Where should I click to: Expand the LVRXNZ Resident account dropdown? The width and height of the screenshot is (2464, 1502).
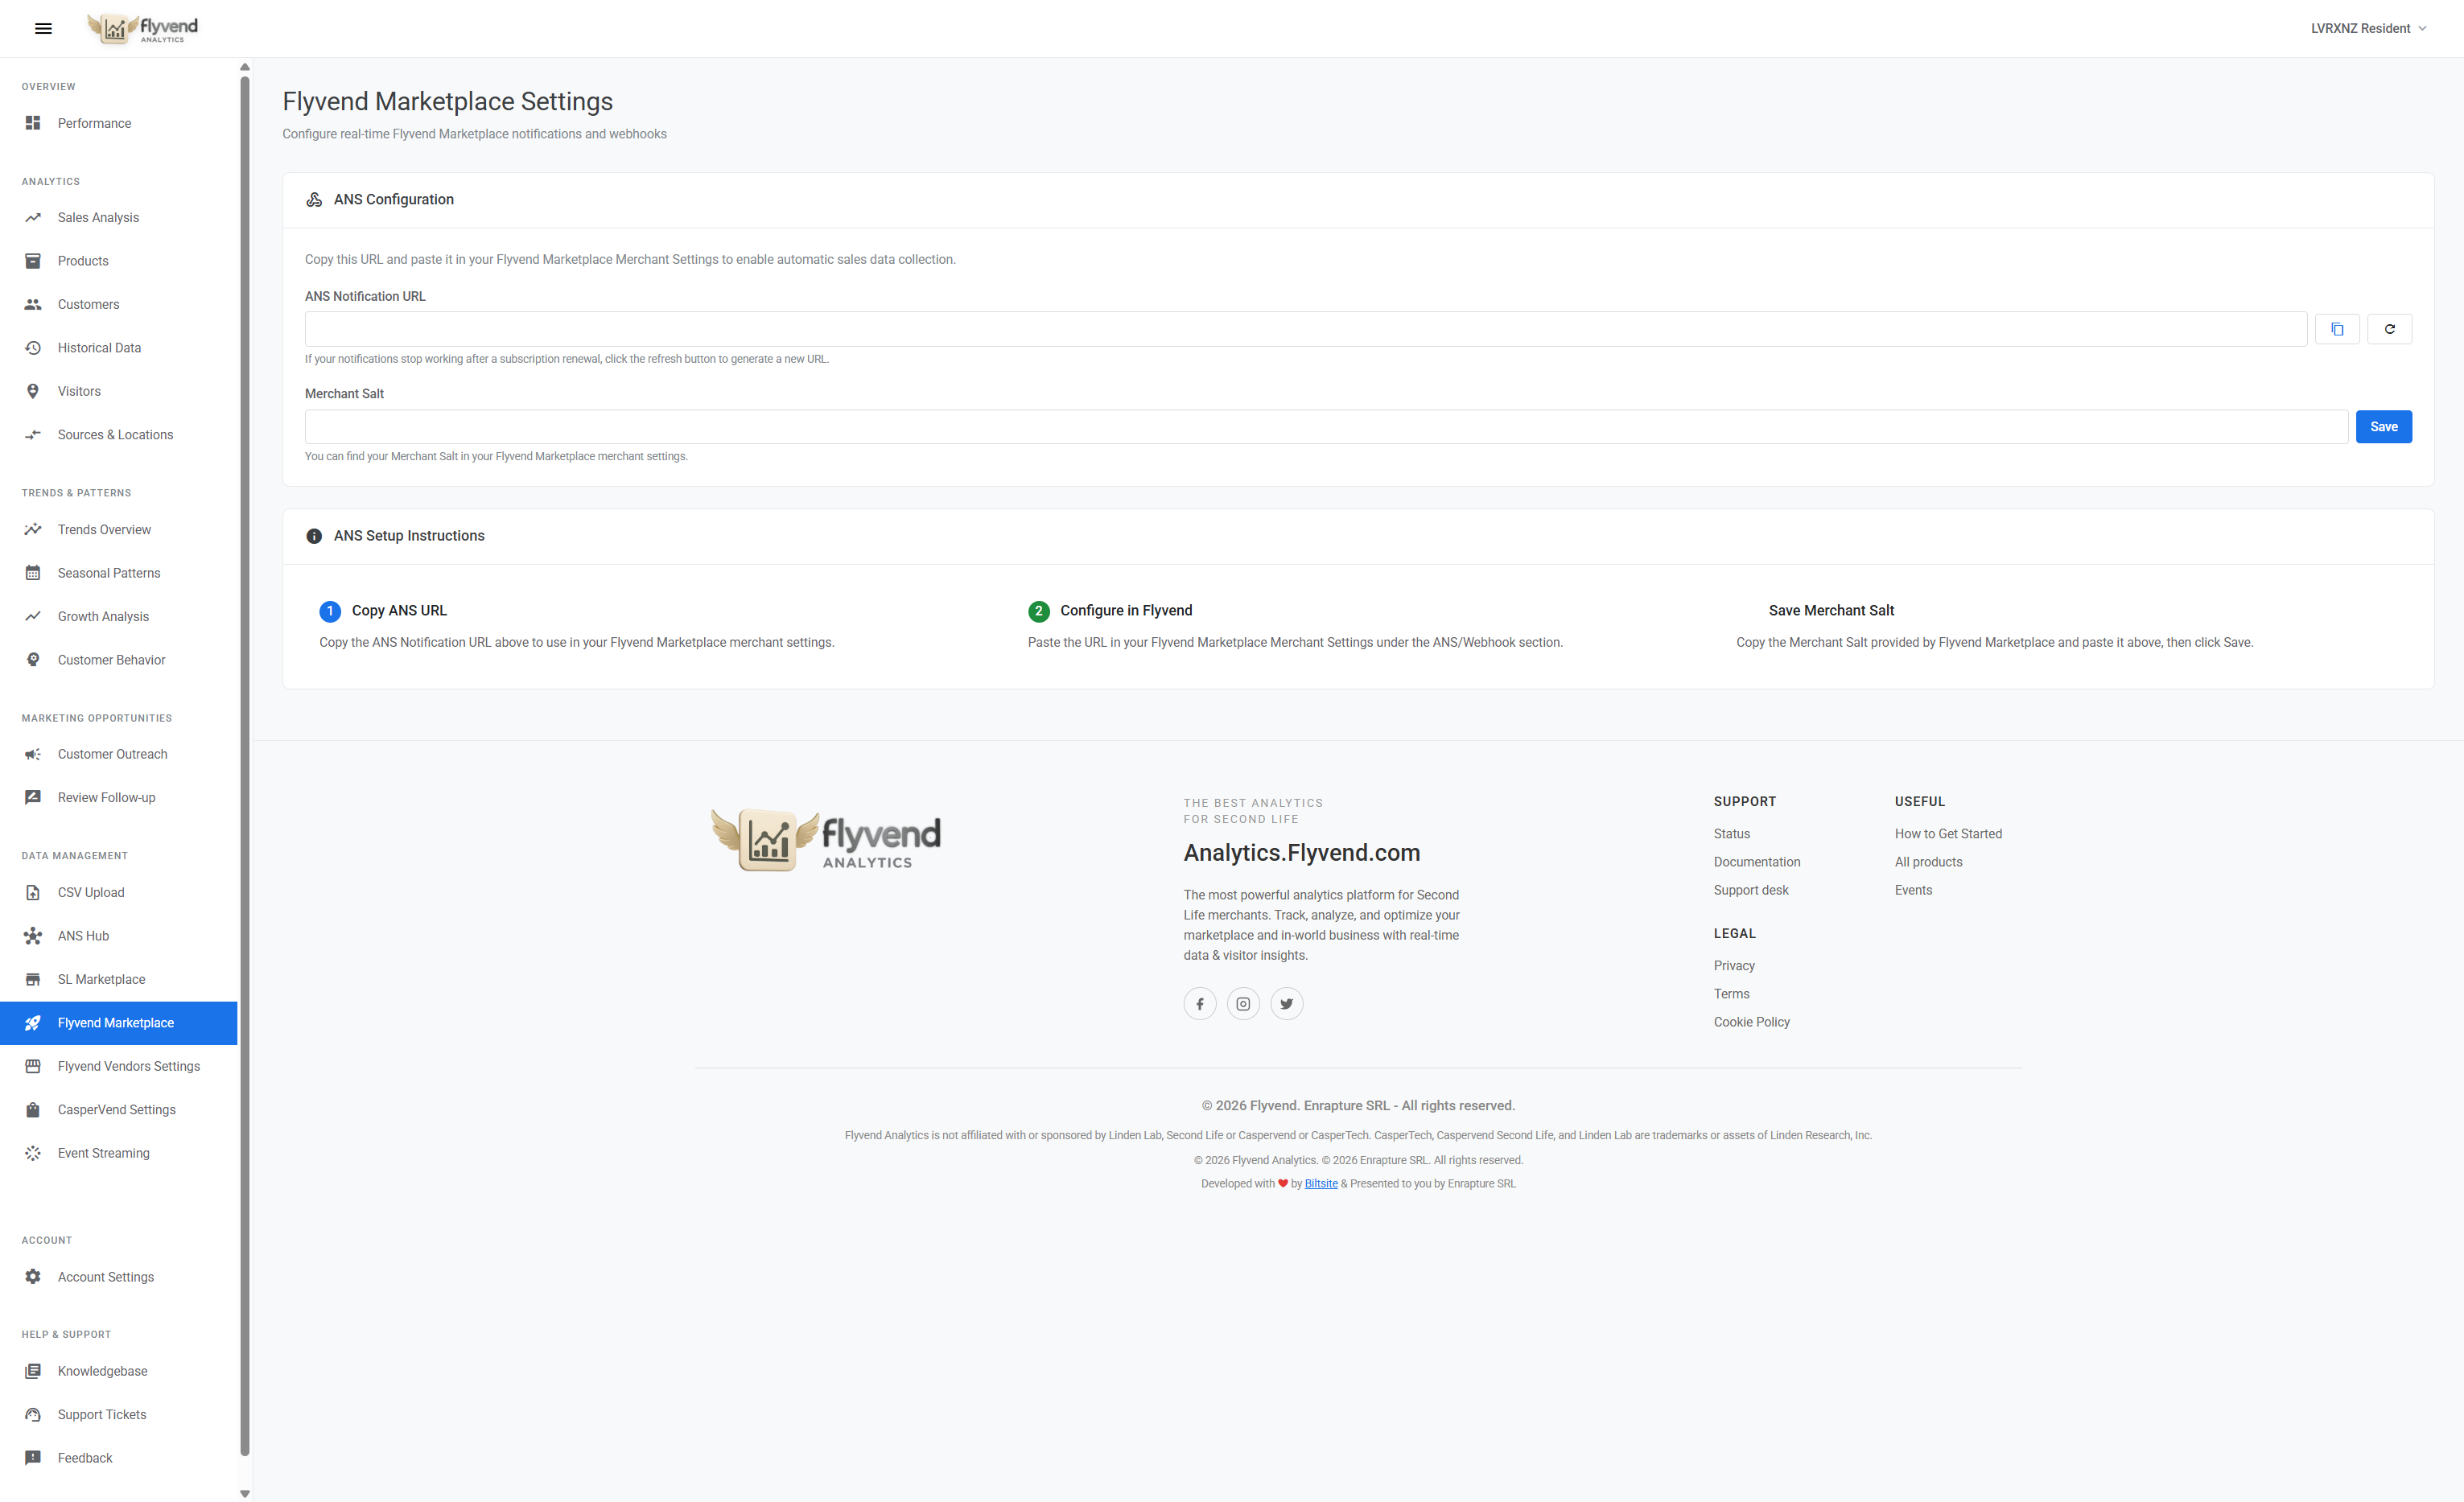[x=2367, y=28]
